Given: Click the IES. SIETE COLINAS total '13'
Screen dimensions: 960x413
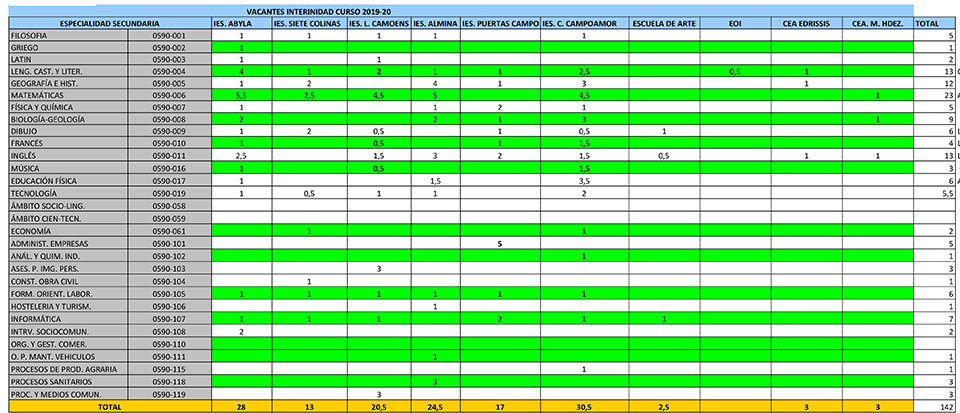Looking at the screenshot, I should [309, 406].
